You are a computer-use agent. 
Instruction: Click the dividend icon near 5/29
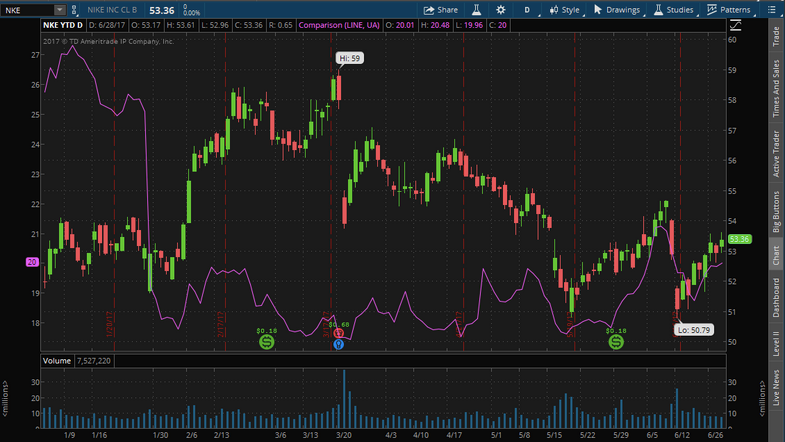(616, 342)
